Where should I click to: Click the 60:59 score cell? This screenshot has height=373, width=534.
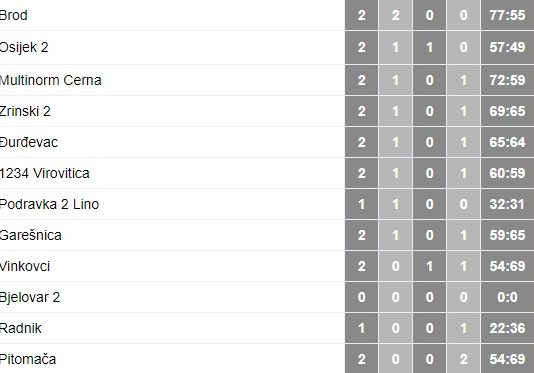click(507, 173)
